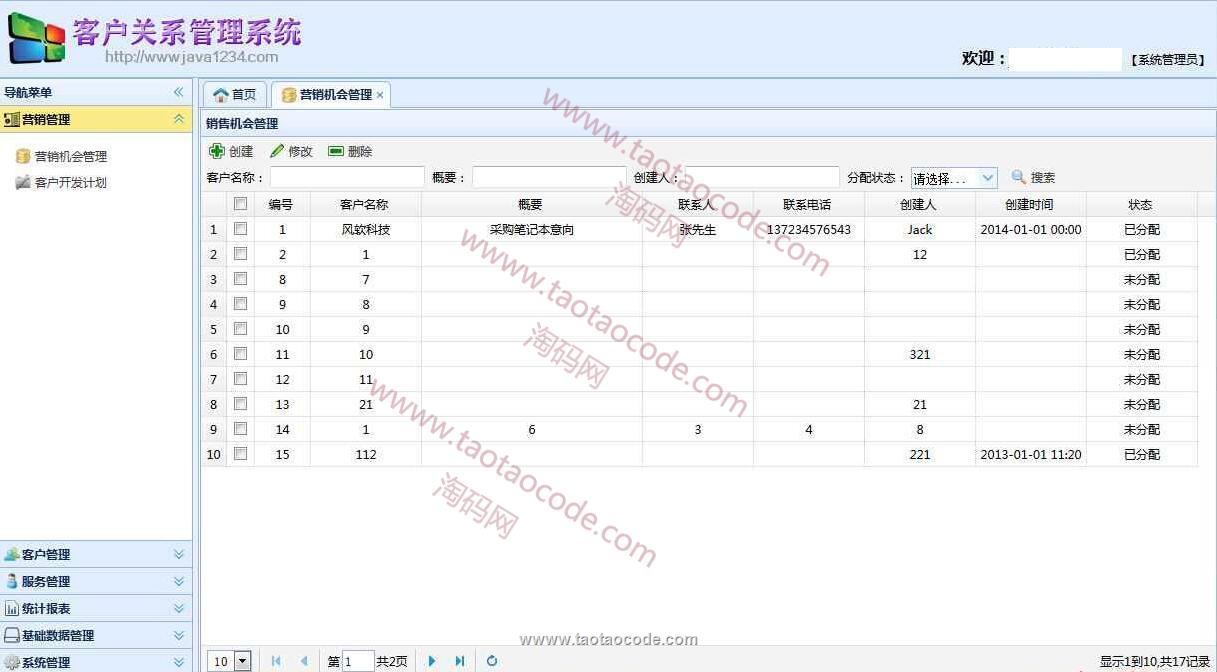Click the 删除 (delete) minus icon

click(336, 152)
